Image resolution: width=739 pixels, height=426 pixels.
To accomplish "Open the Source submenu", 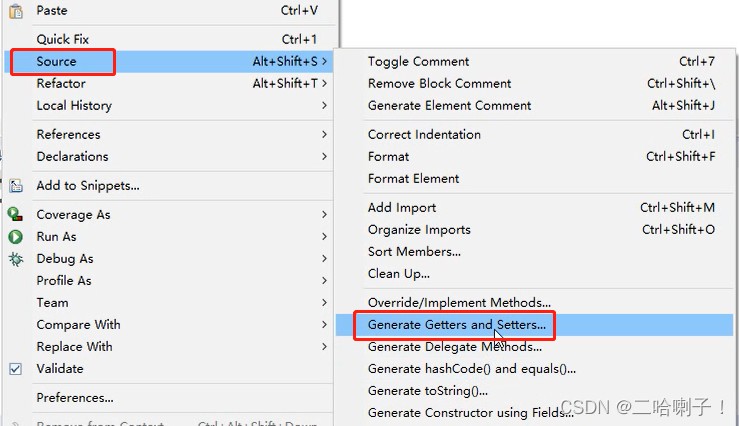I will click(x=57, y=62).
